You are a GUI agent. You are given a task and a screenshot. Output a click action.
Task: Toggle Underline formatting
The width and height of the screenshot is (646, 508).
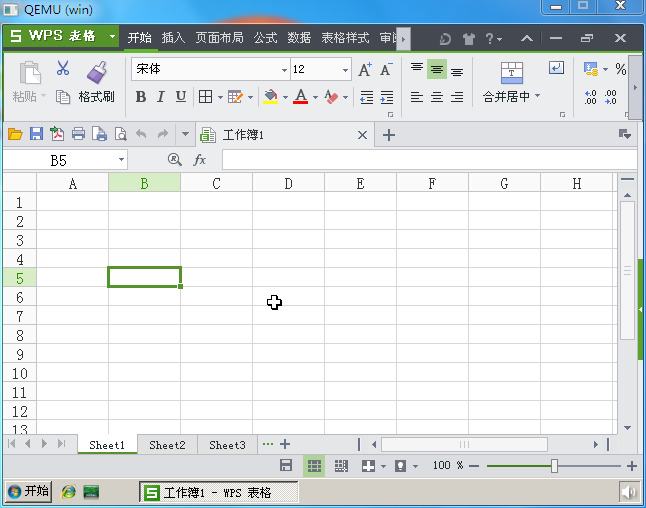(180, 97)
